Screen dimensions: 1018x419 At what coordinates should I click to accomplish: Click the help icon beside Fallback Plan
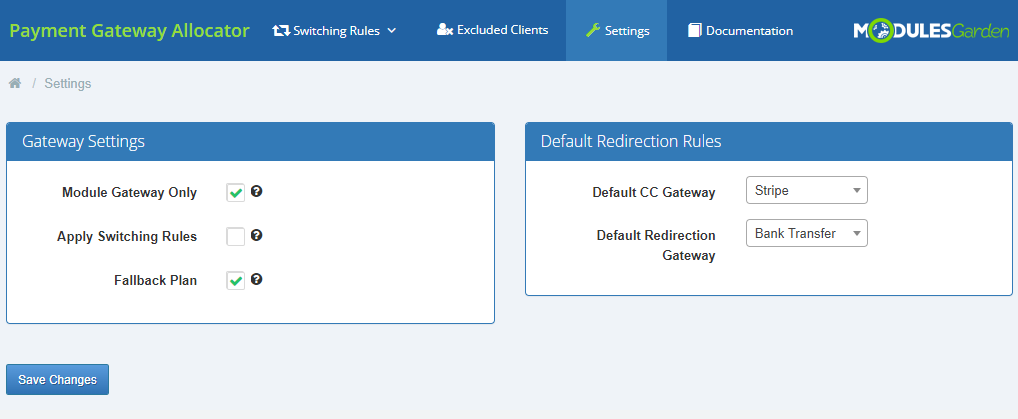[x=256, y=279]
